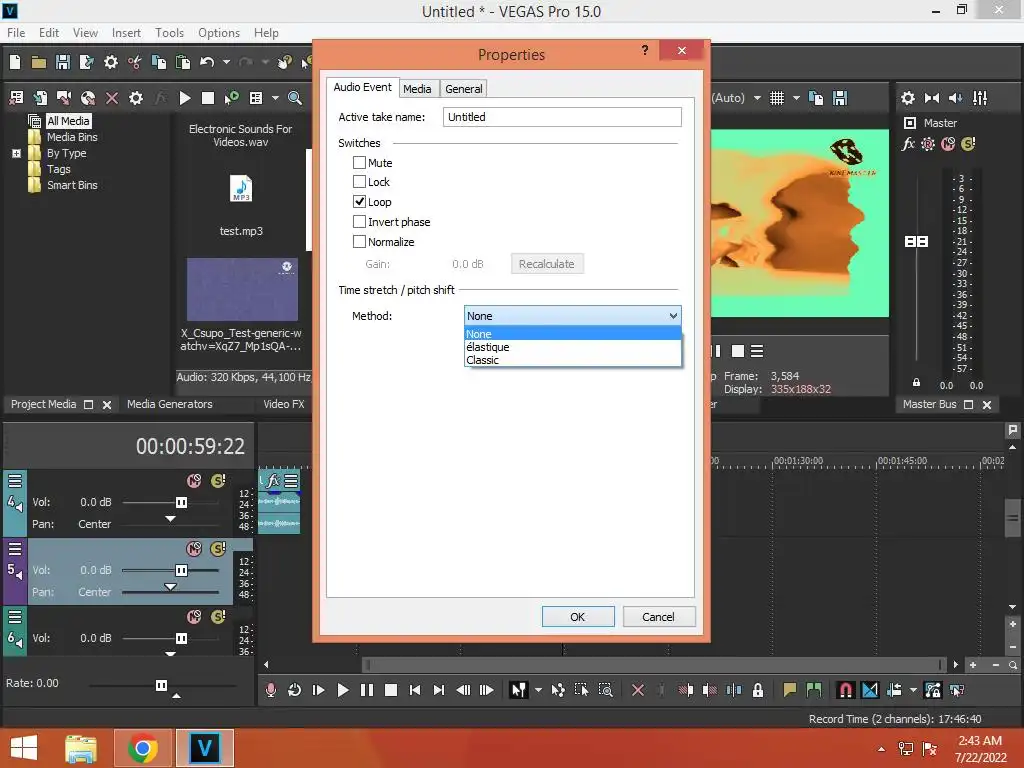Screen dimensions: 1024x768
Task: Open the edit tool dropdown arrow in transport
Action: (538, 690)
